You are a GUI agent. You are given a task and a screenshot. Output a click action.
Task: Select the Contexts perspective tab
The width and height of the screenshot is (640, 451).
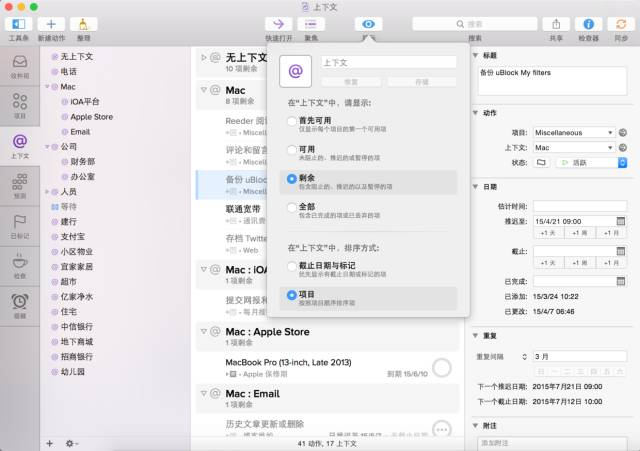[x=20, y=146]
